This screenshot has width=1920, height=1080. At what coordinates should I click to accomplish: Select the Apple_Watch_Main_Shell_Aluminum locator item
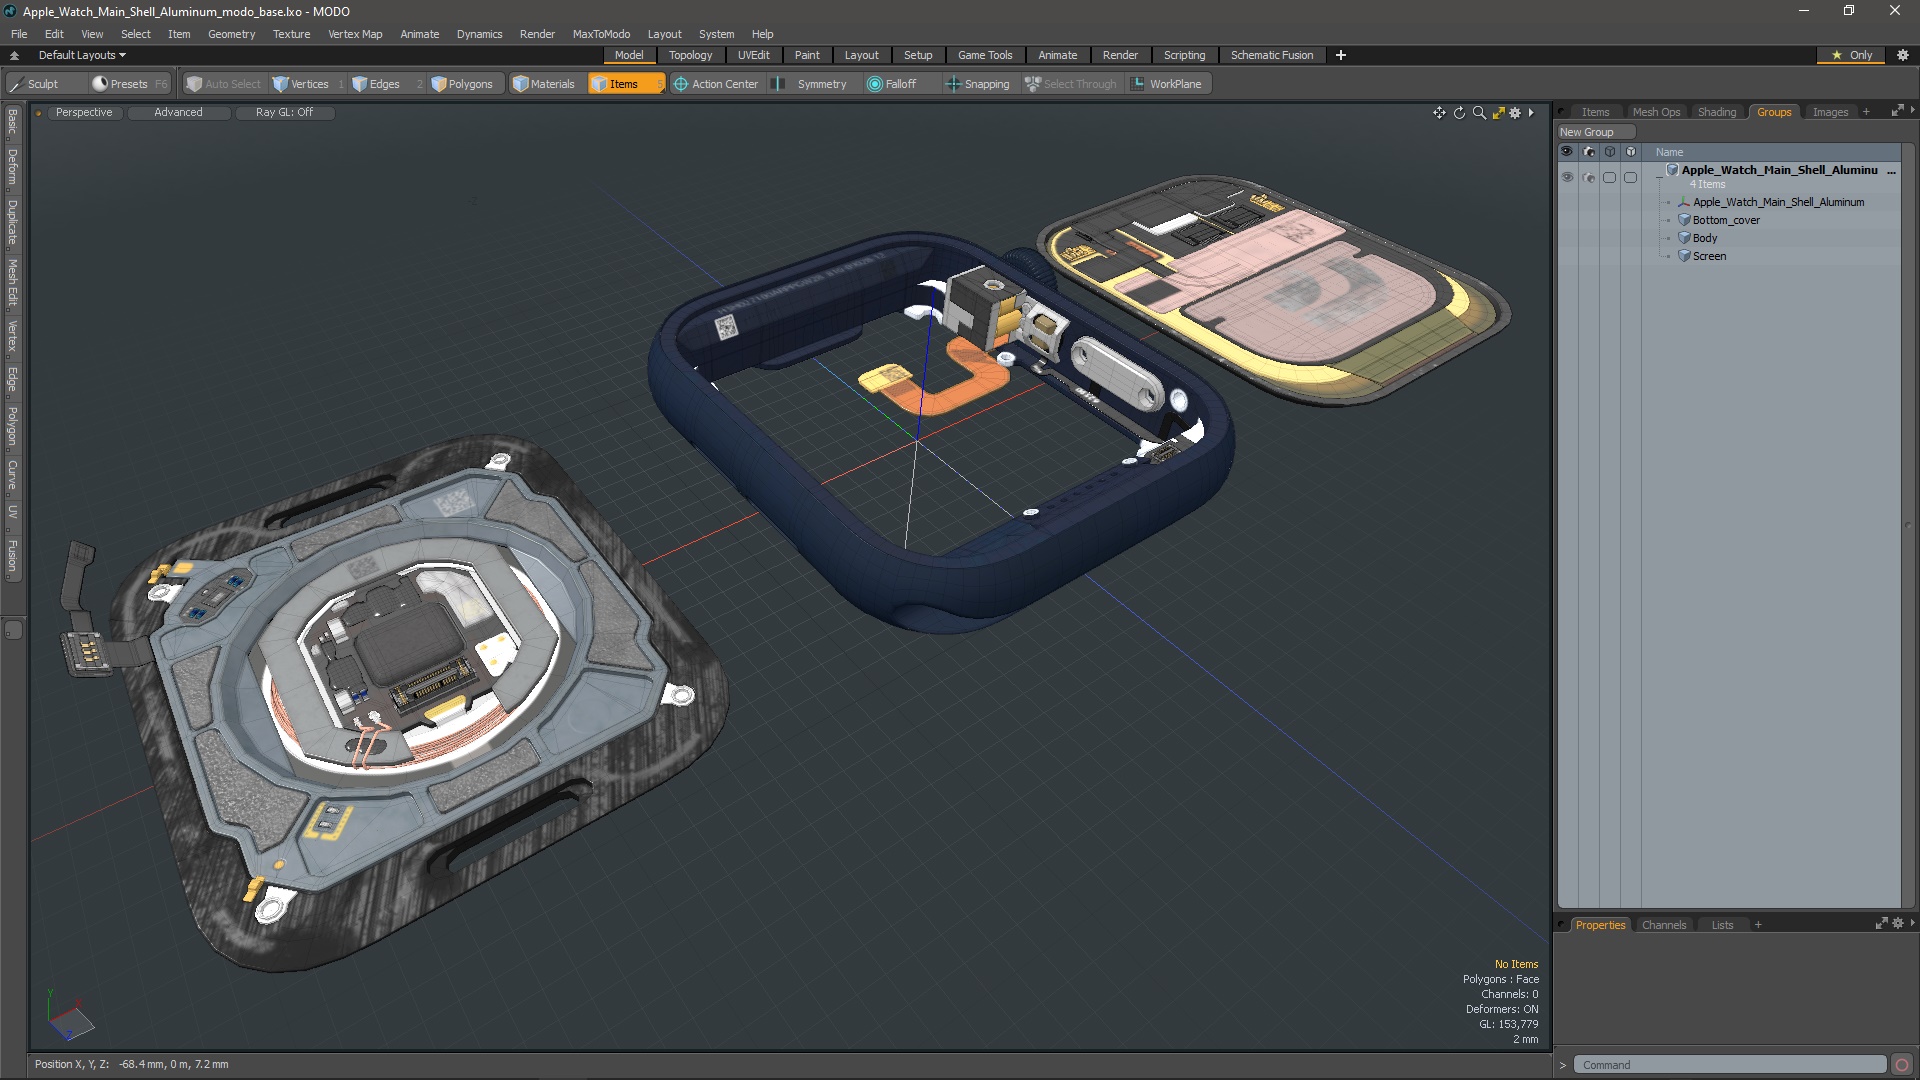(x=1777, y=202)
